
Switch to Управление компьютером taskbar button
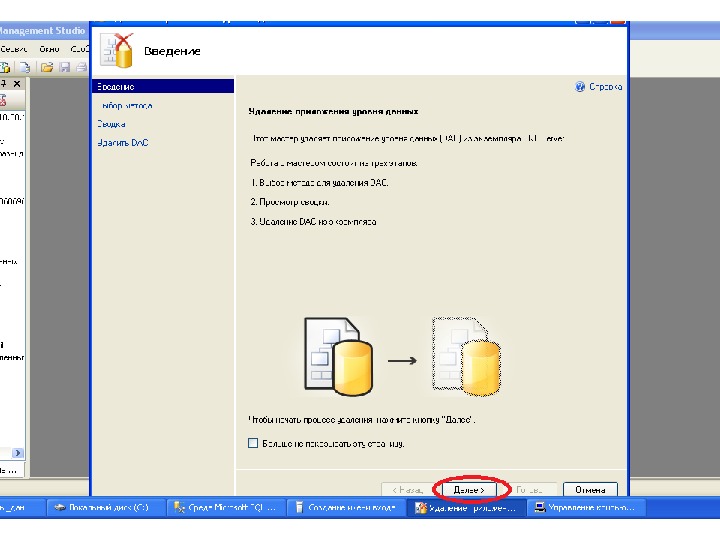586,507
